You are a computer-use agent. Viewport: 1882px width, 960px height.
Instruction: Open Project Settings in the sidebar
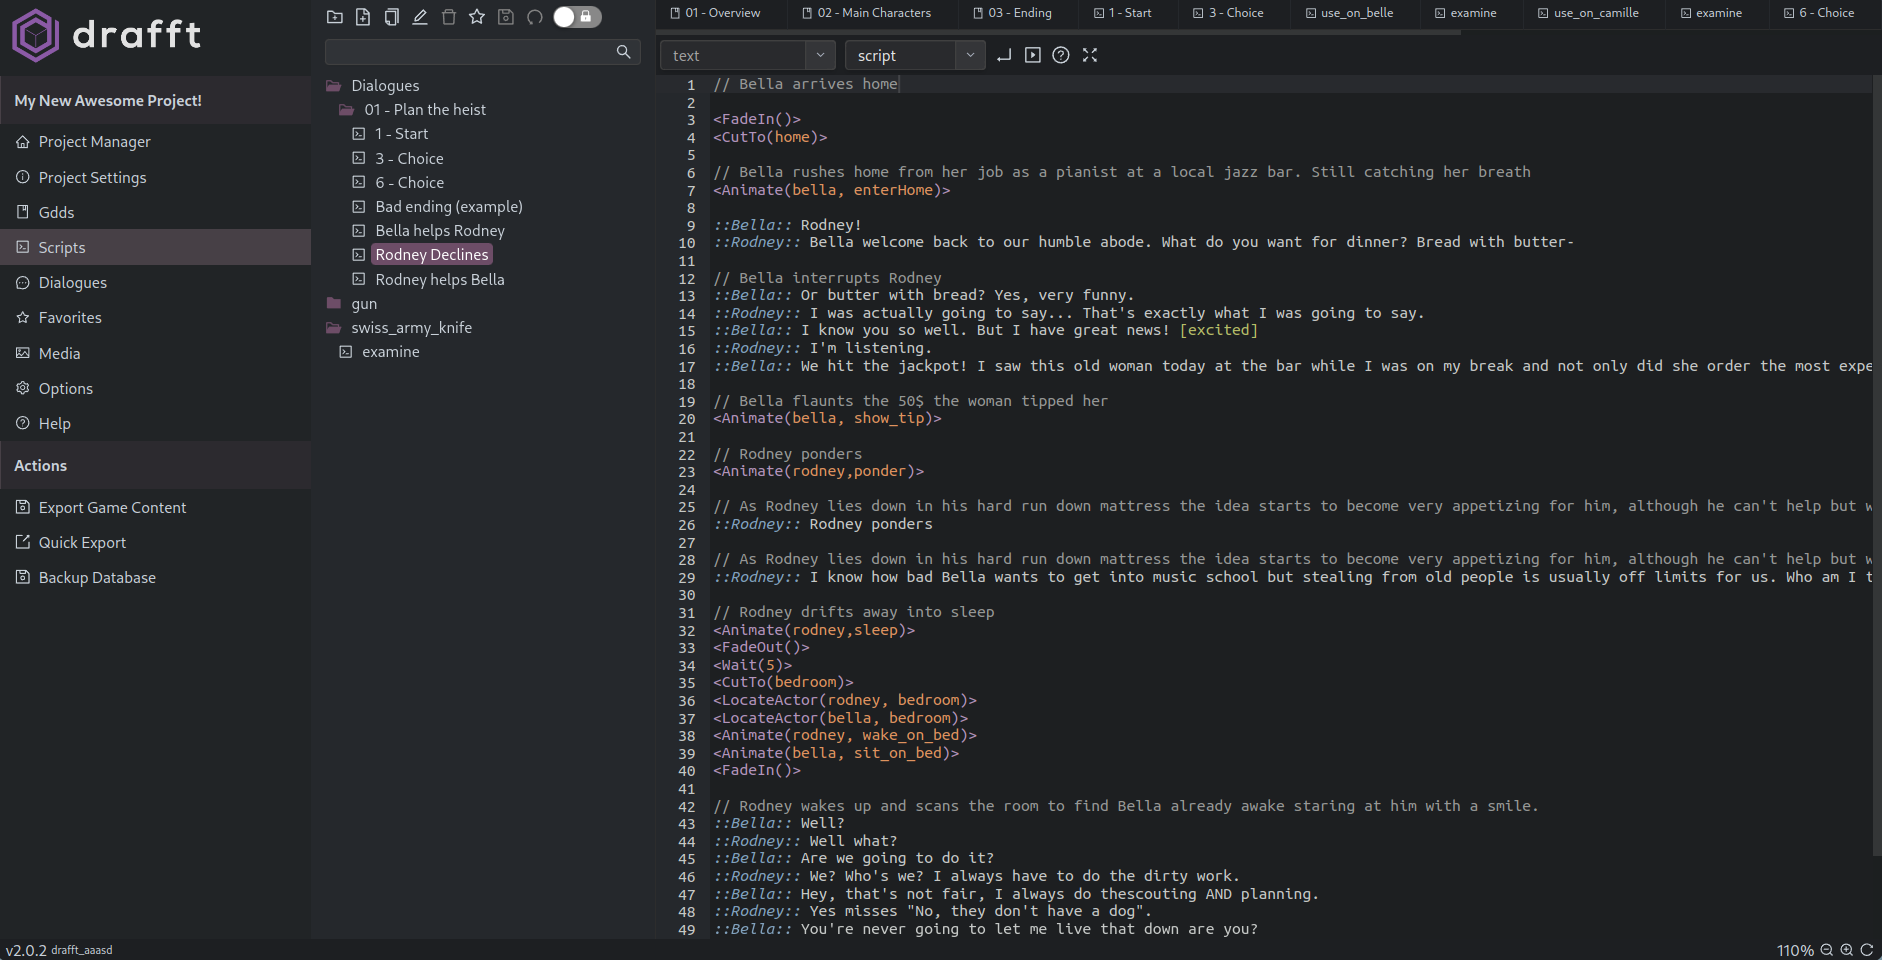coord(92,177)
